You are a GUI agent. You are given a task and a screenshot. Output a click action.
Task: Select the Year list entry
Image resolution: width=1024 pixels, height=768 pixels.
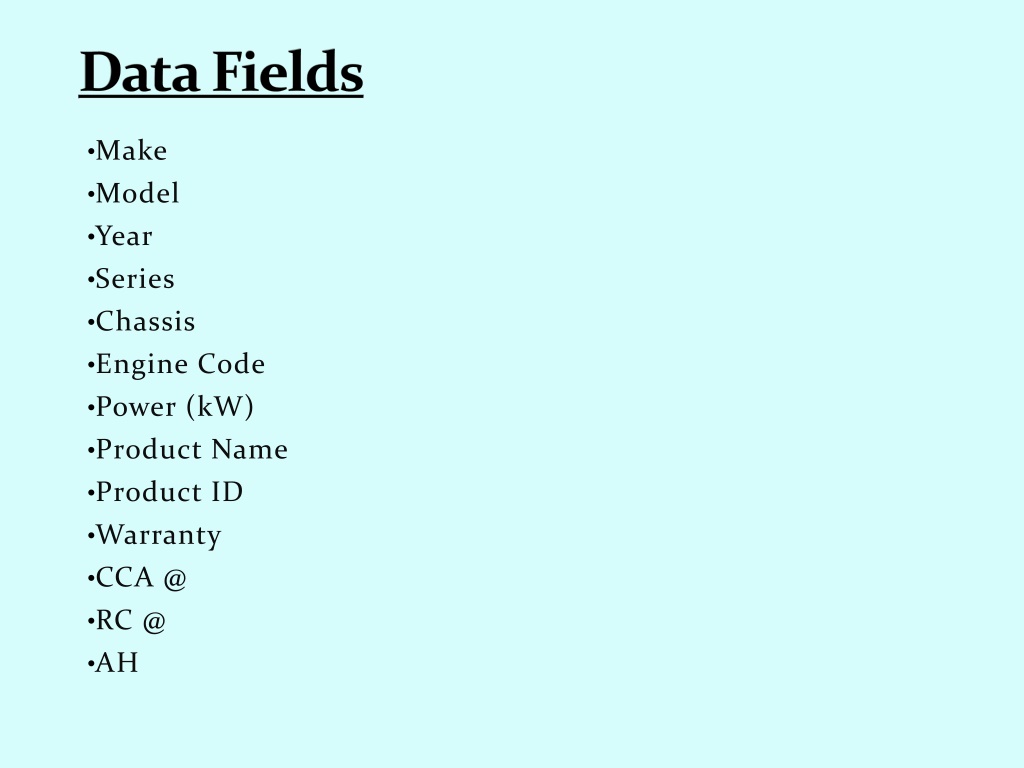click(120, 236)
